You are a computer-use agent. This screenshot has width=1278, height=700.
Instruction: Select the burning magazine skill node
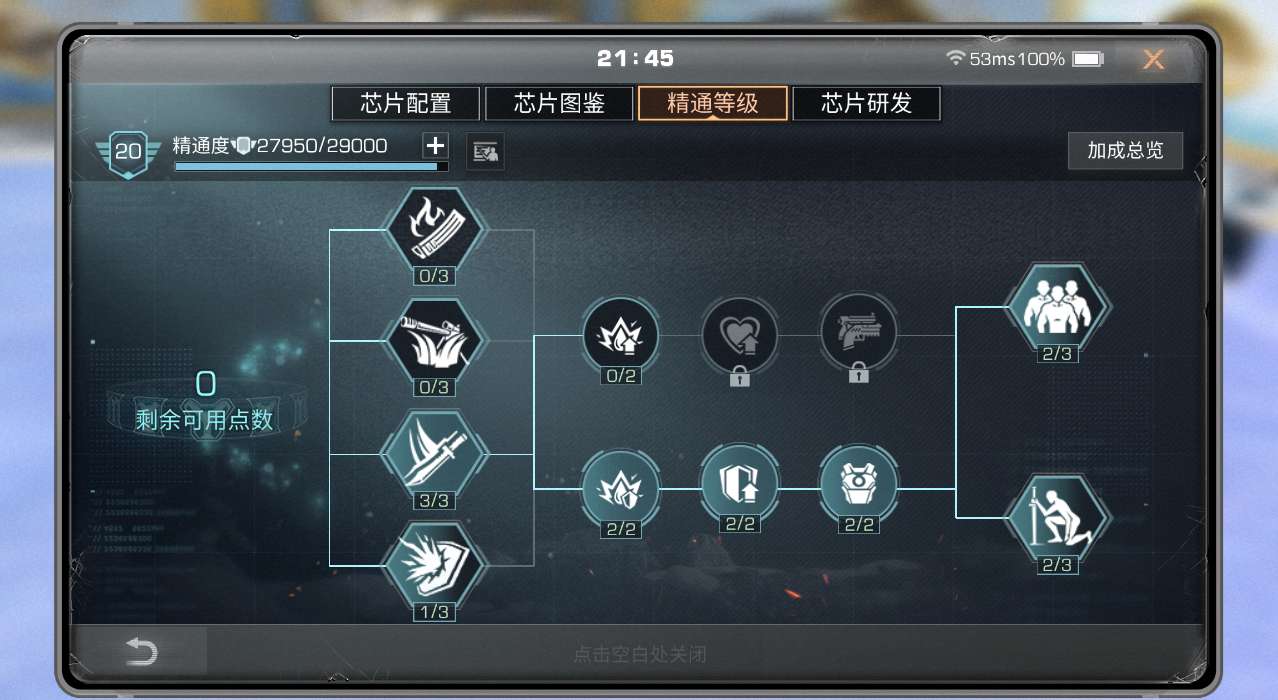tap(433, 230)
